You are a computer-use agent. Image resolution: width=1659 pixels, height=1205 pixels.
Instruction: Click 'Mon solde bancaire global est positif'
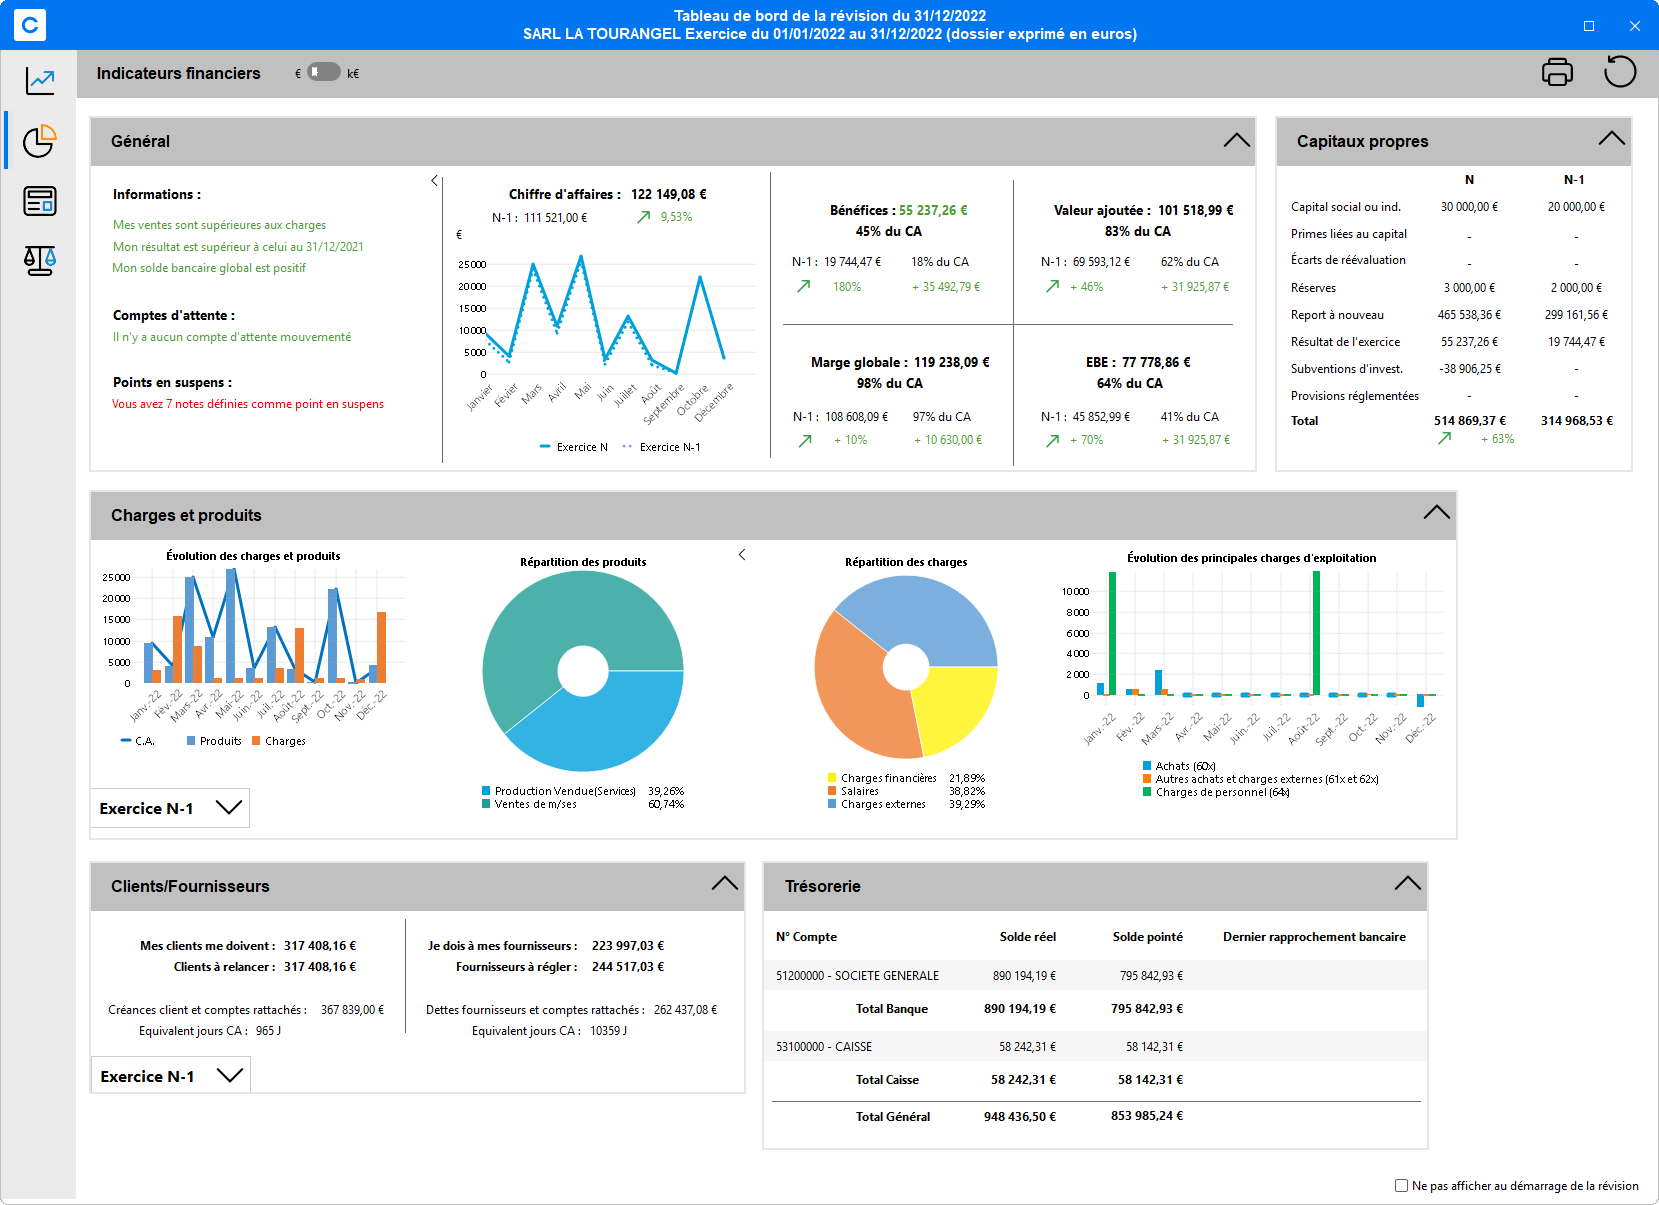(x=209, y=268)
